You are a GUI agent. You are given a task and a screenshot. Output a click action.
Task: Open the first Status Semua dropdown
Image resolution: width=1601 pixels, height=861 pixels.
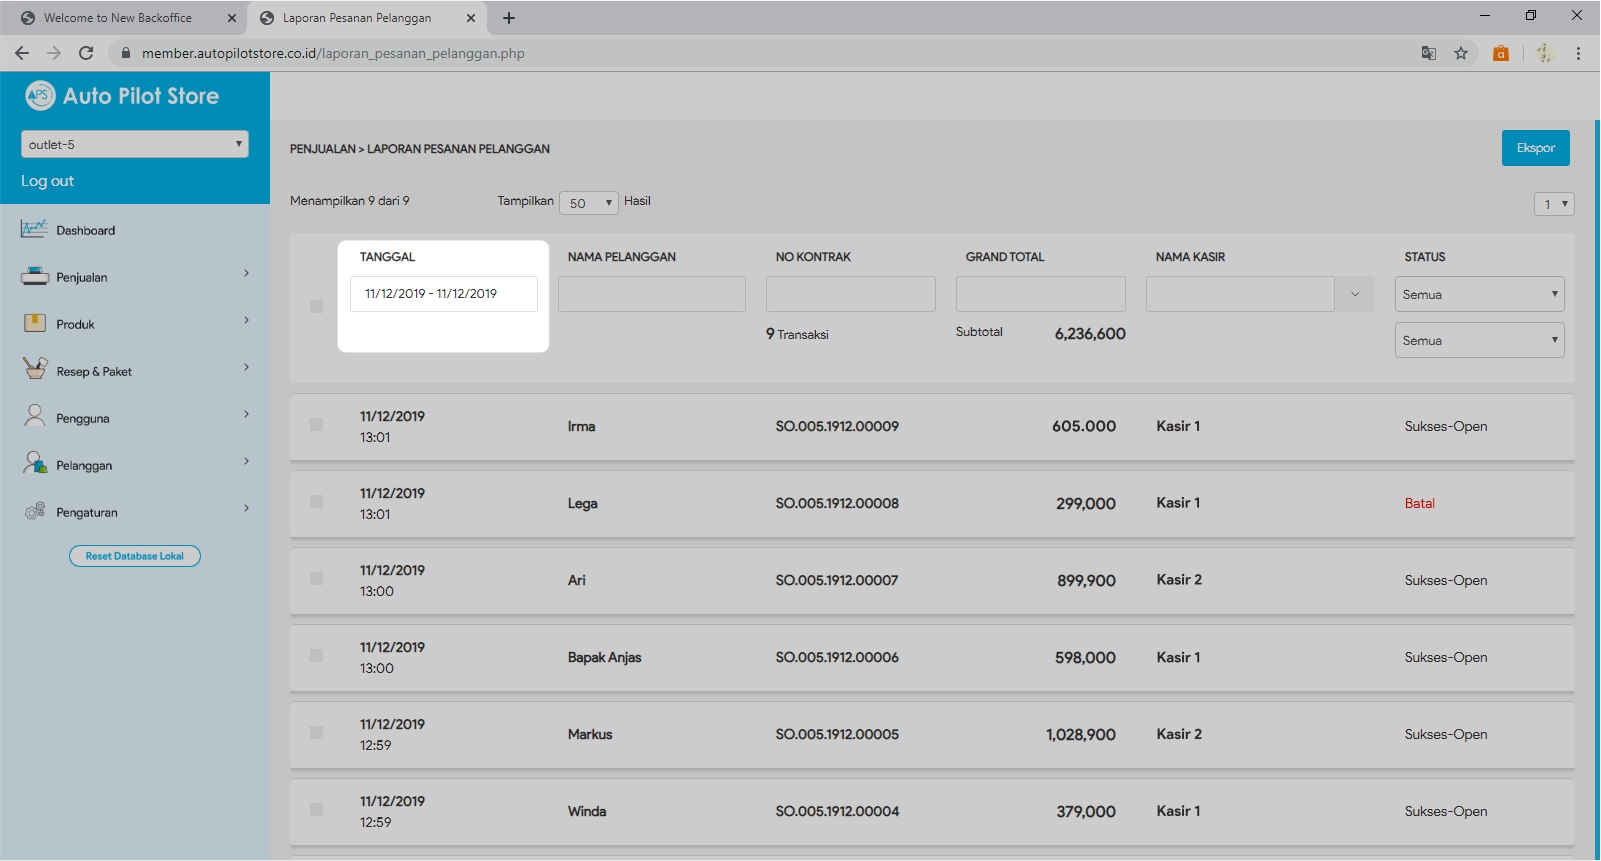pos(1479,294)
